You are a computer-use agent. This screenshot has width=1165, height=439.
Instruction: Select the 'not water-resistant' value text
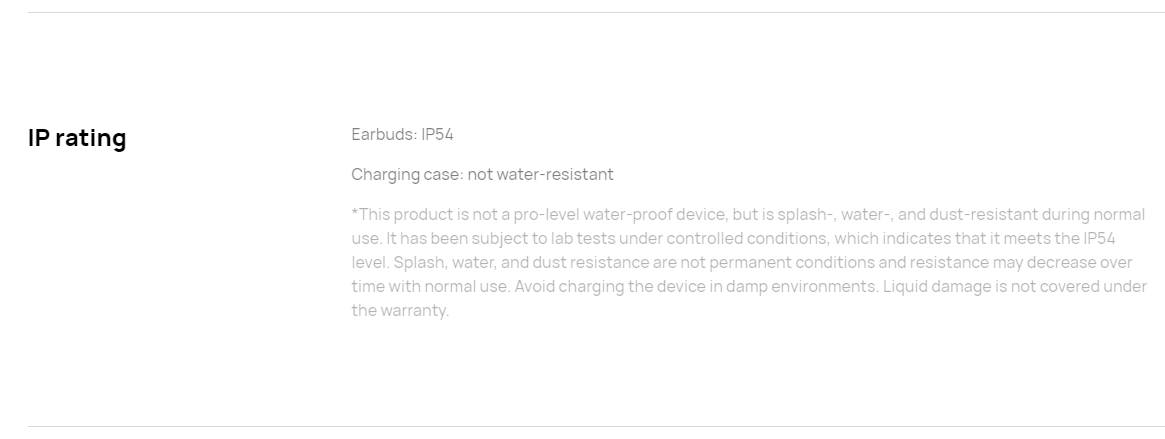[x=541, y=175]
